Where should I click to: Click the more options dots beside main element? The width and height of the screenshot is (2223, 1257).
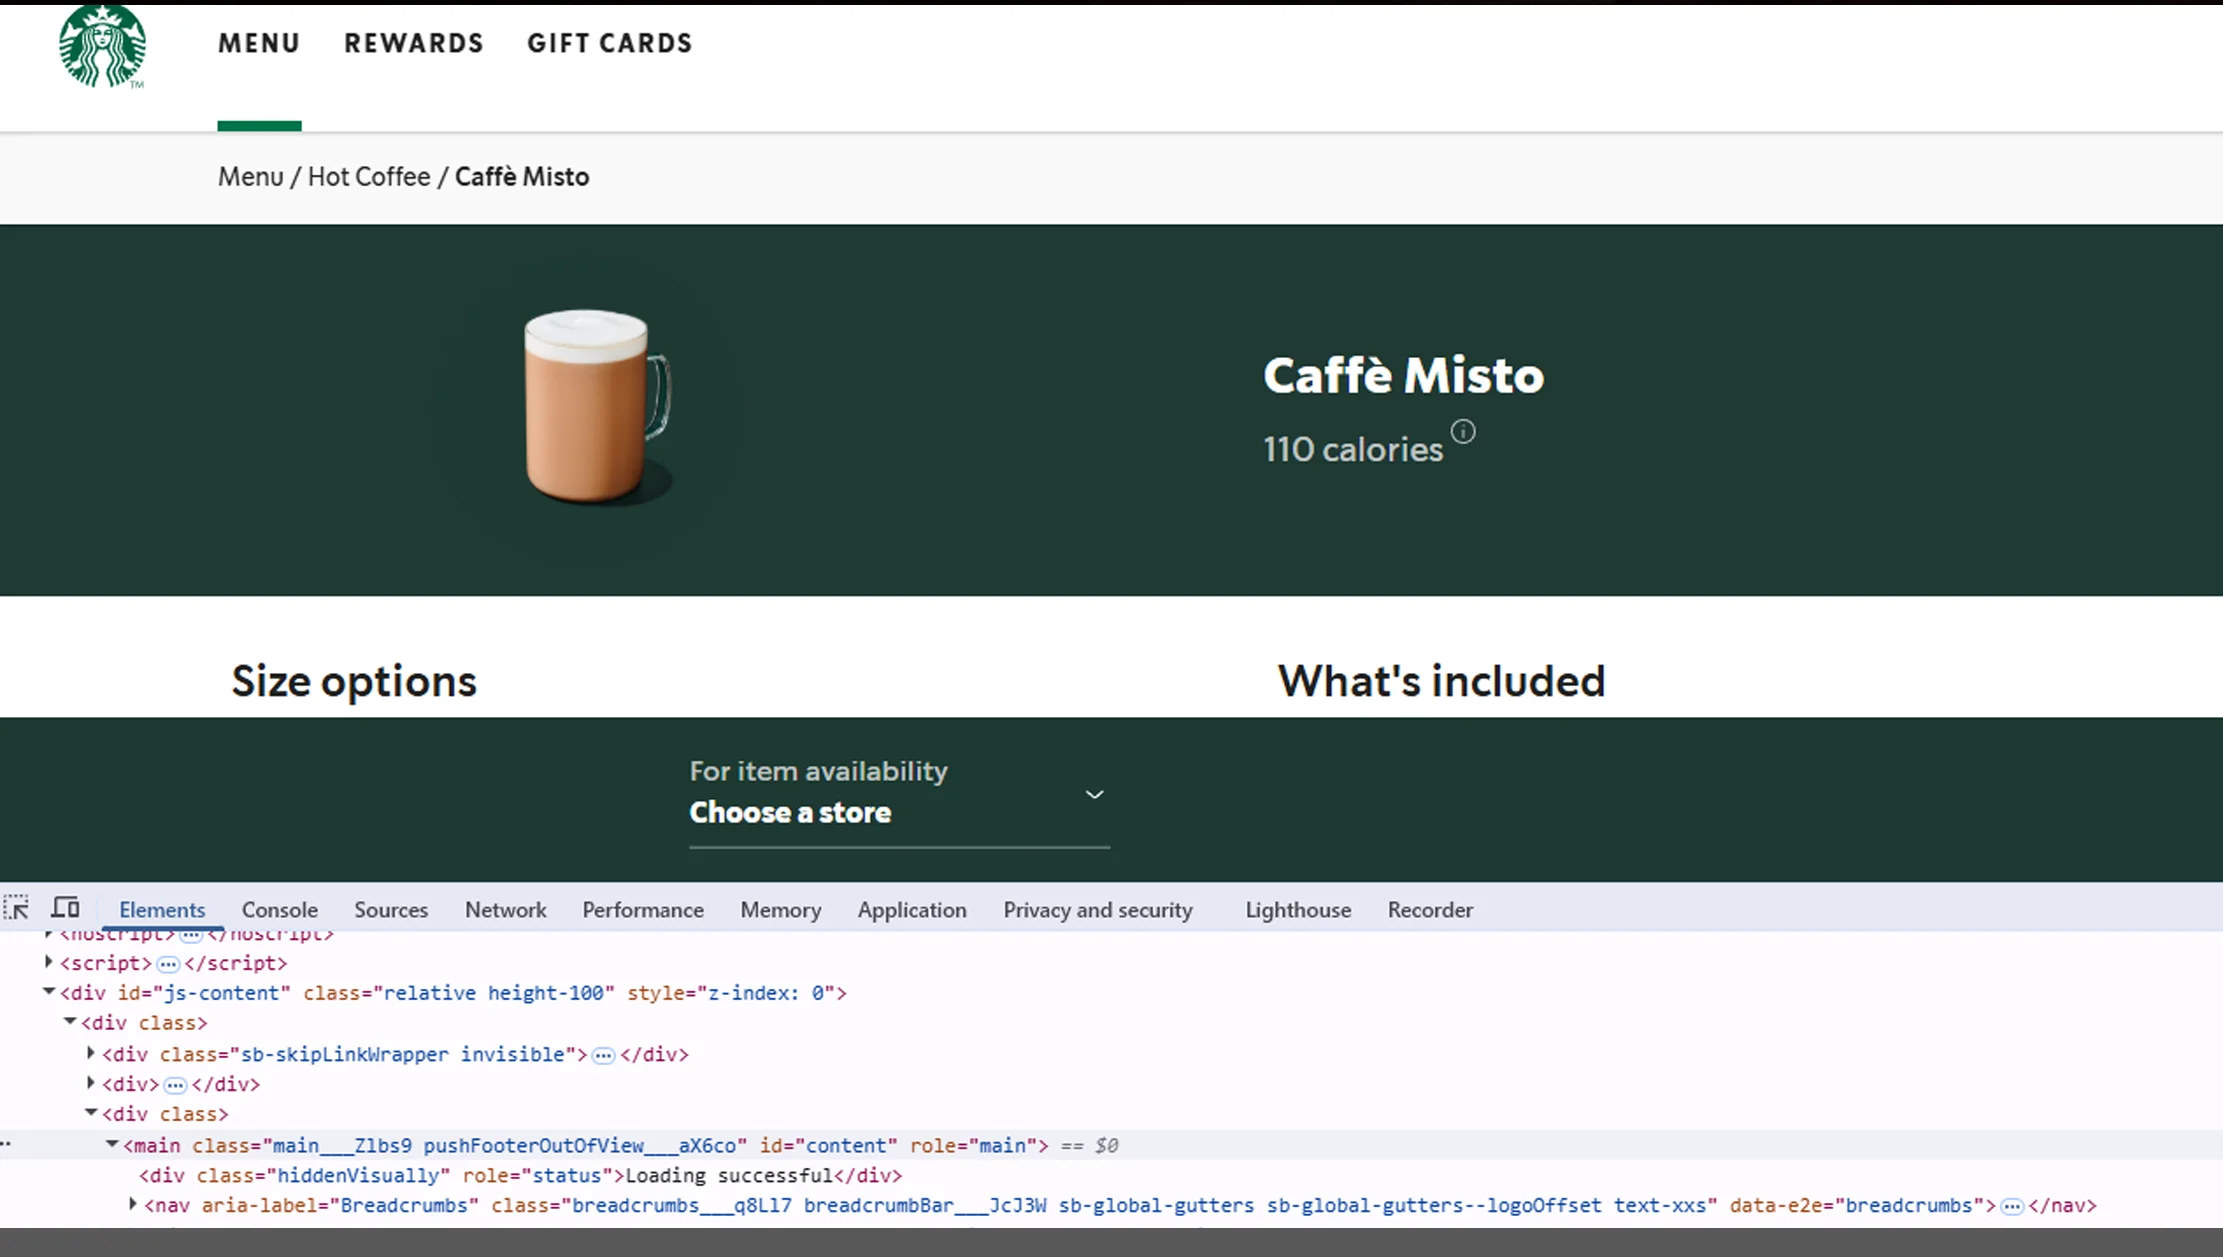point(7,1143)
